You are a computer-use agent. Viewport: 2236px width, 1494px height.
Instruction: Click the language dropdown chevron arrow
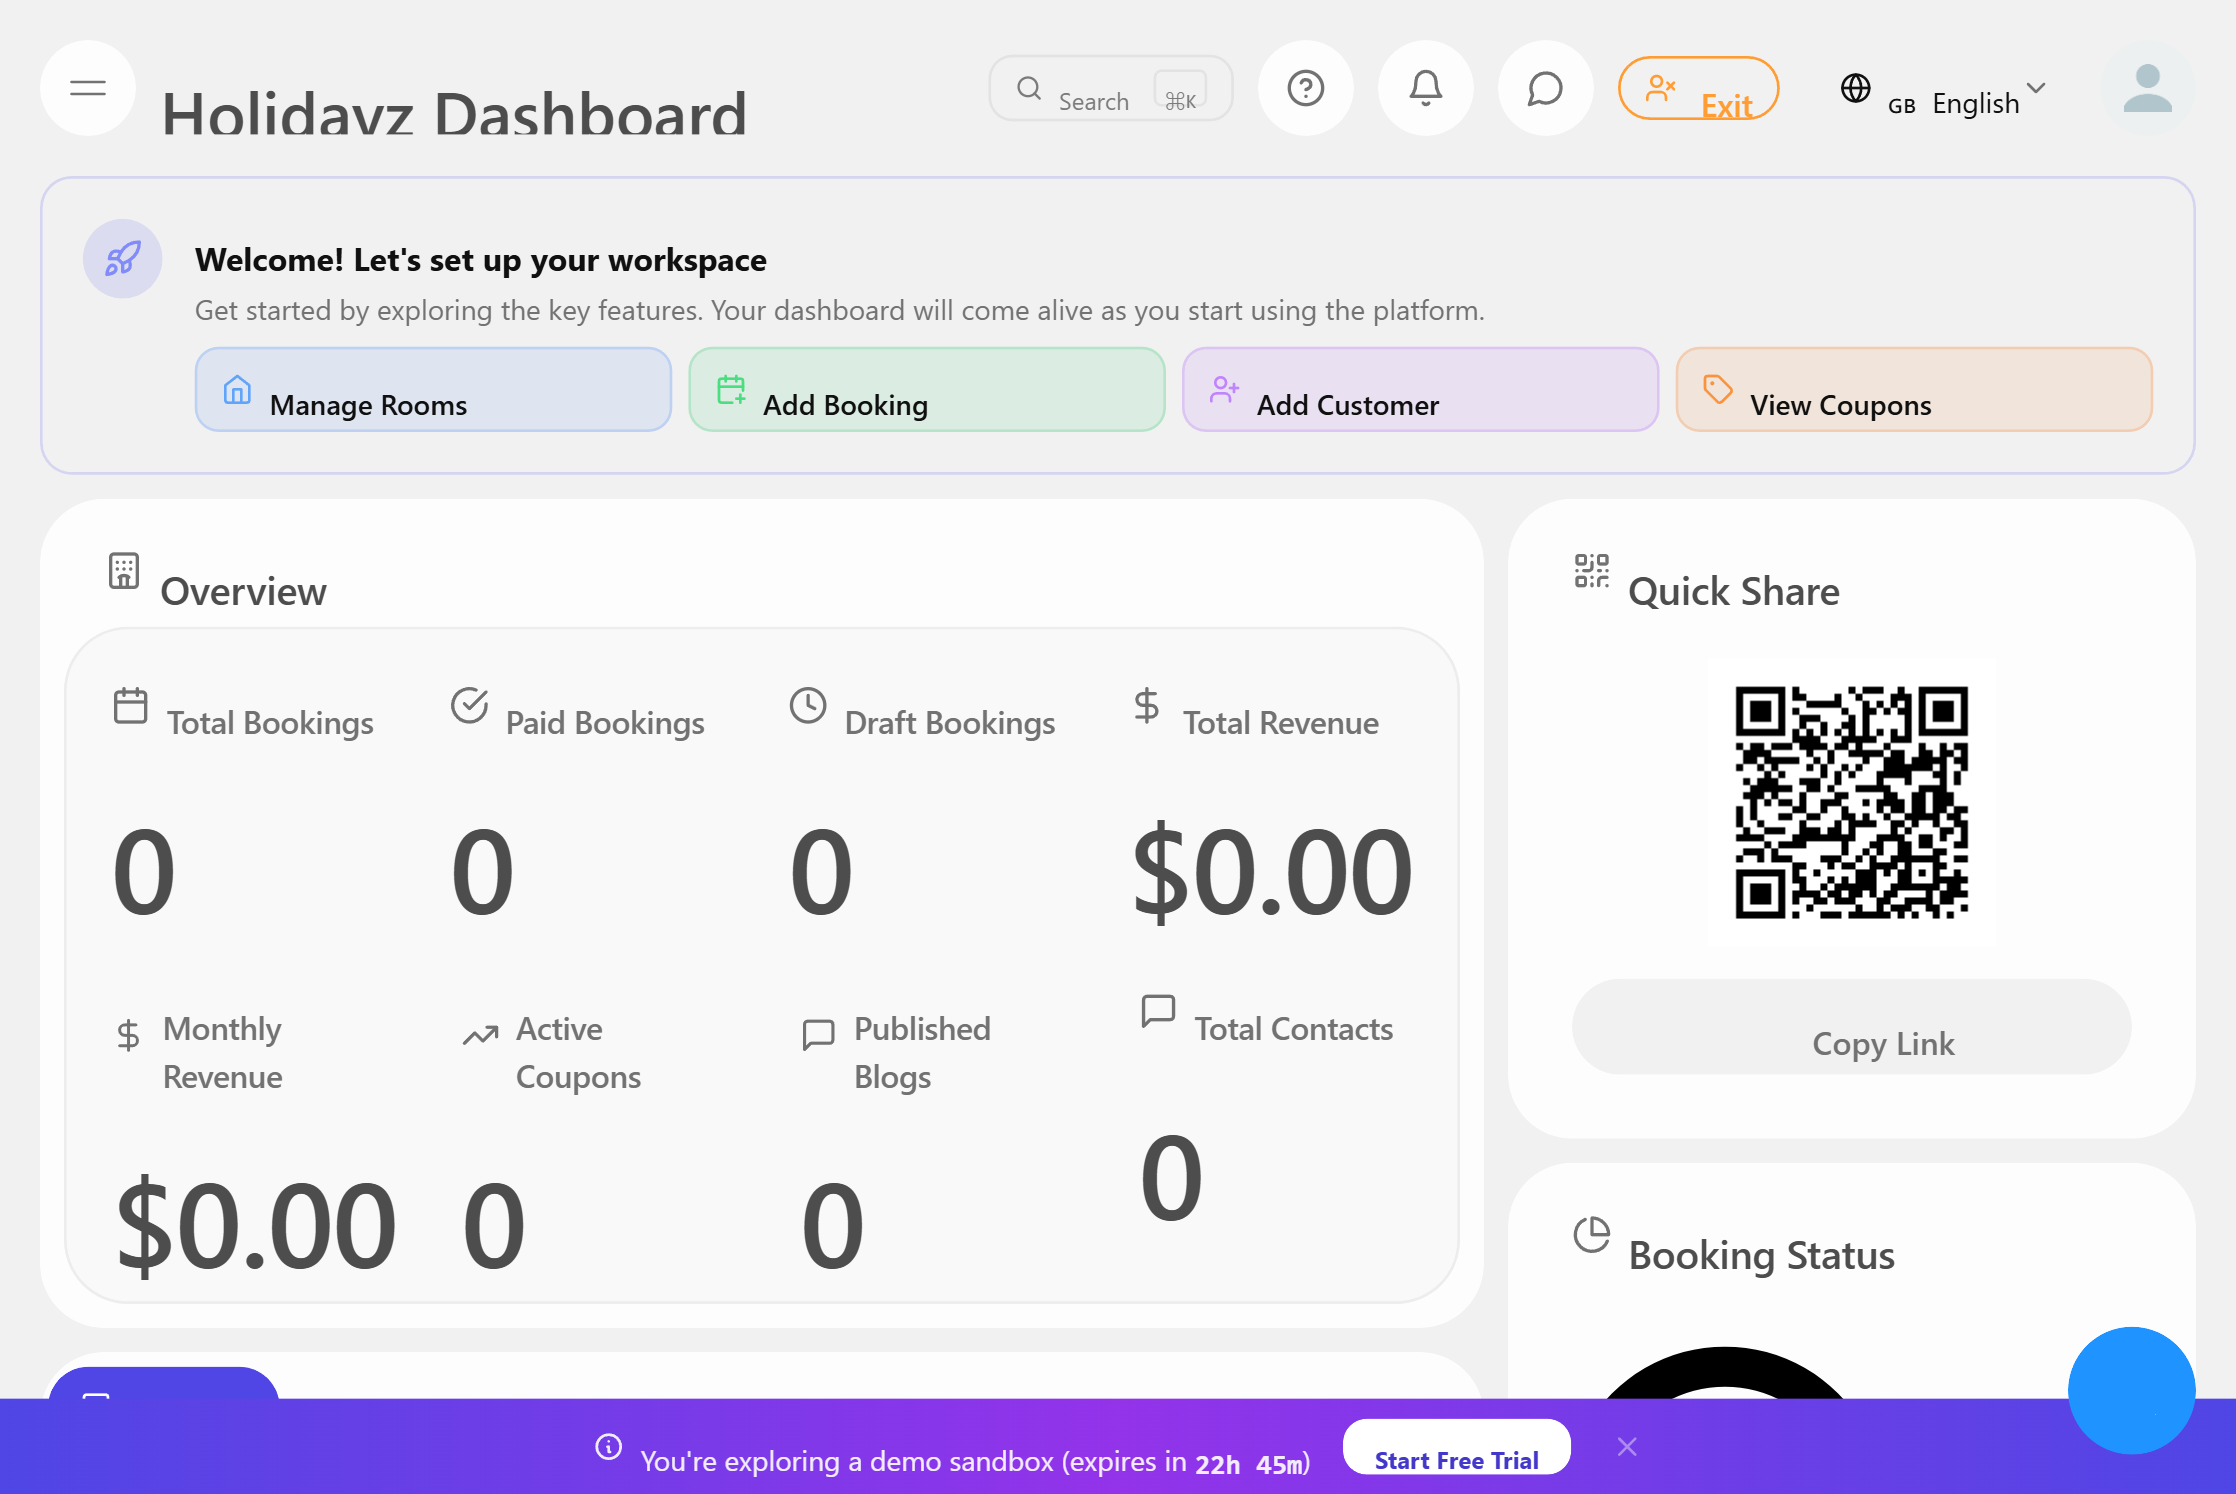2036,88
